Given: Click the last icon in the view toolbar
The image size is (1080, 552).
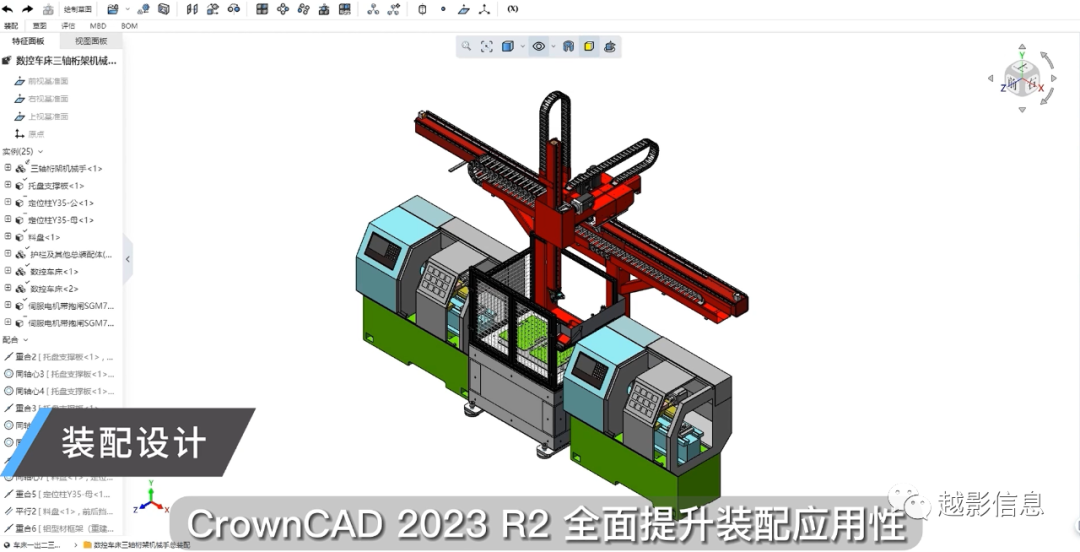Looking at the screenshot, I should pyautogui.click(x=610, y=46).
